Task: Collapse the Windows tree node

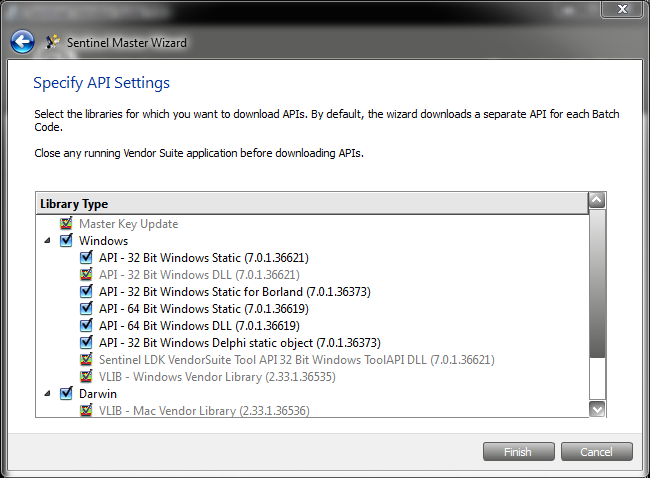Action: point(46,241)
